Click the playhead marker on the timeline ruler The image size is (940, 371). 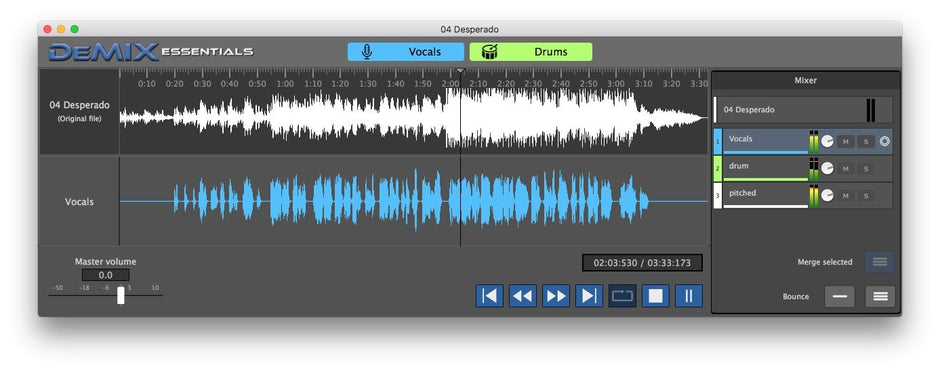pyautogui.click(x=460, y=71)
